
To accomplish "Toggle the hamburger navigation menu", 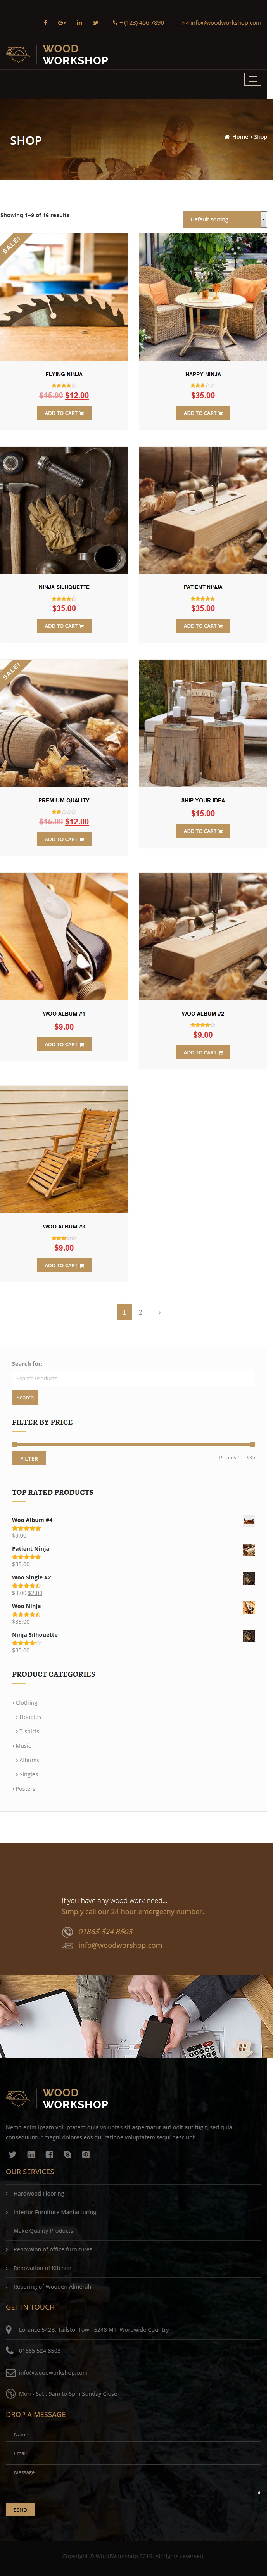I will point(252,79).
